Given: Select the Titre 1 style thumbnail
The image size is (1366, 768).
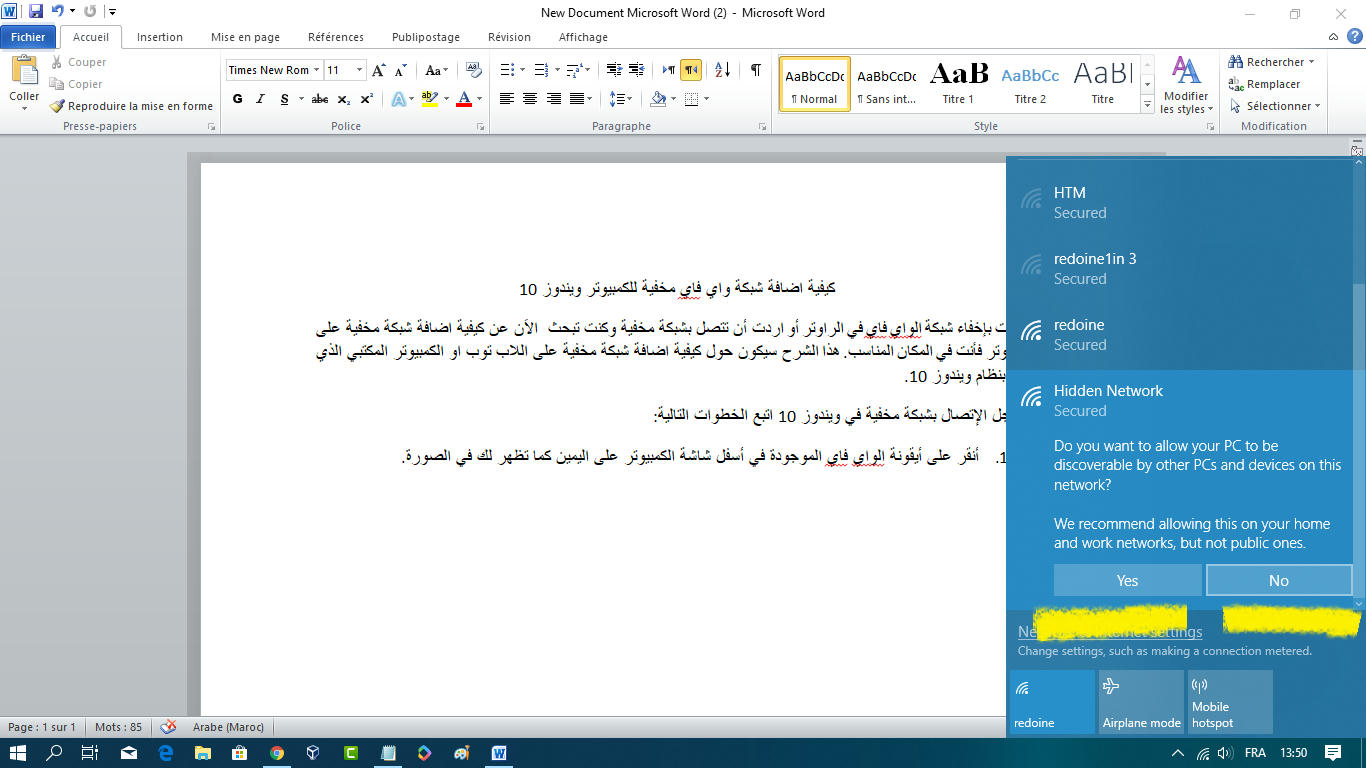Looking at the screenshot, I should tap(958, 83).
